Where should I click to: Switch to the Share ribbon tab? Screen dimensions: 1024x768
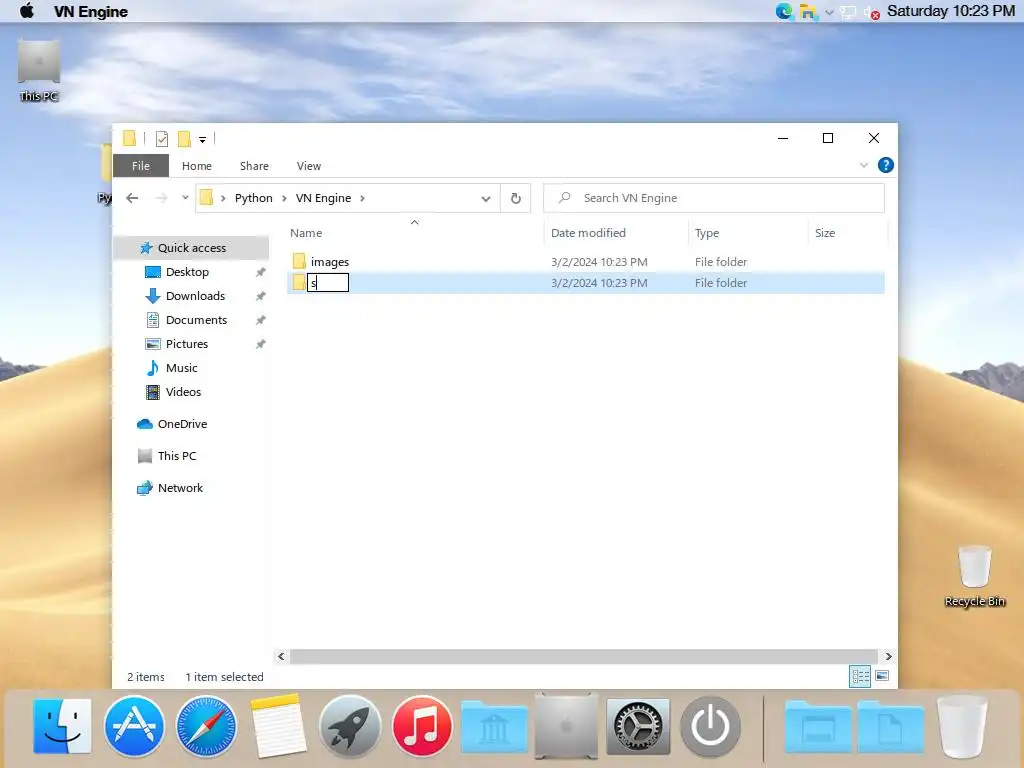coord(254,166)
